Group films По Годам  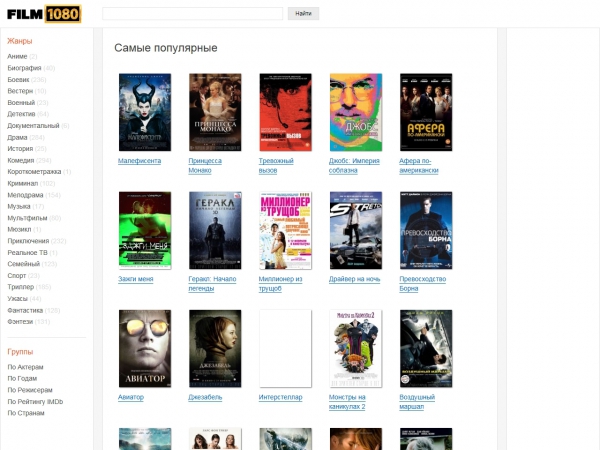coord(22,378)
